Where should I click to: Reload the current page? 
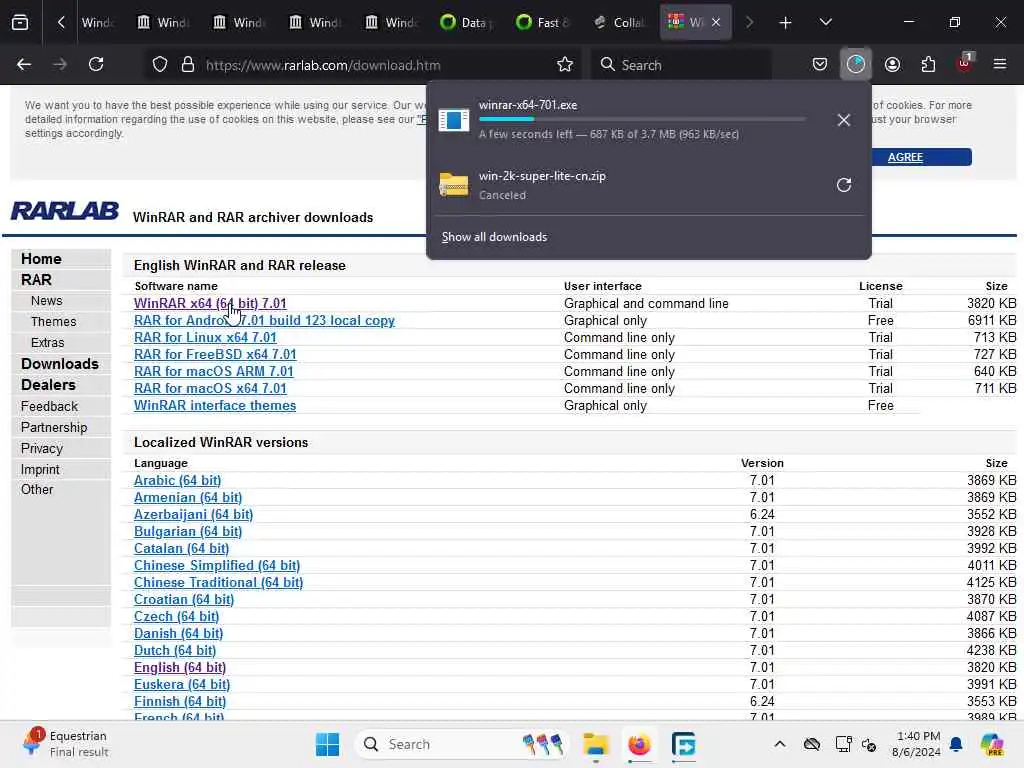coord(96,64)
